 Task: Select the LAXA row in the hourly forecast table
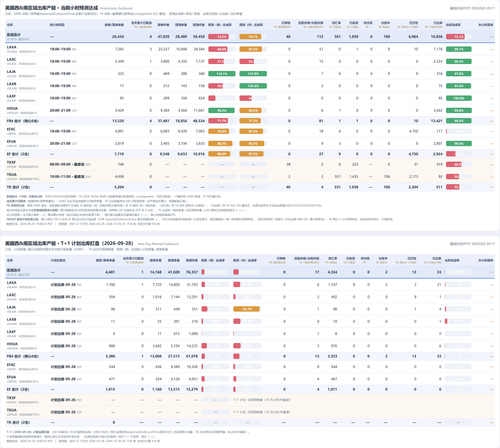[x=250, y=49]
